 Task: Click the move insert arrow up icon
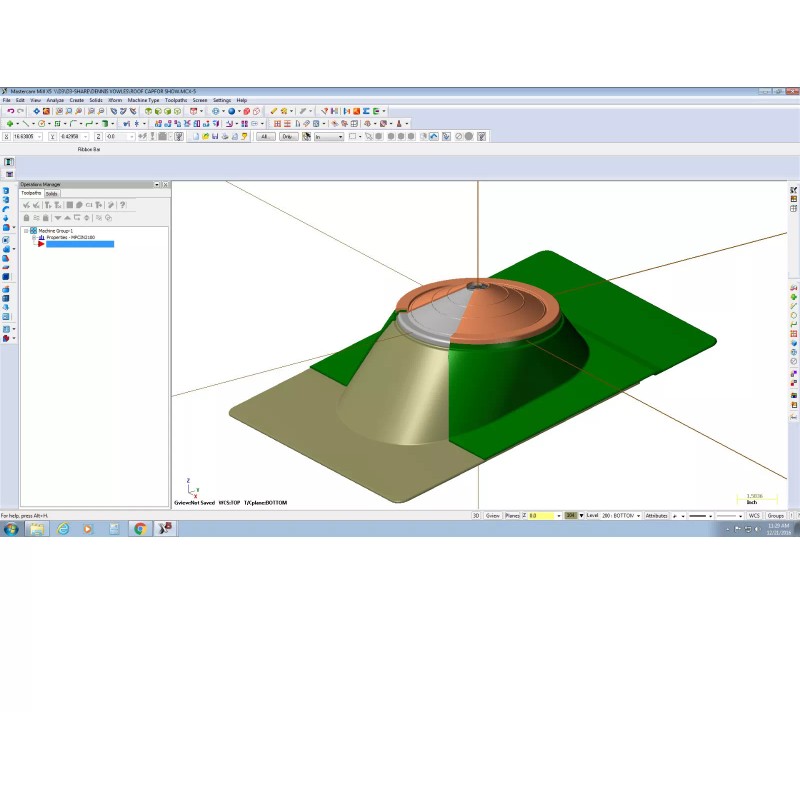click(x=67, y=218)
